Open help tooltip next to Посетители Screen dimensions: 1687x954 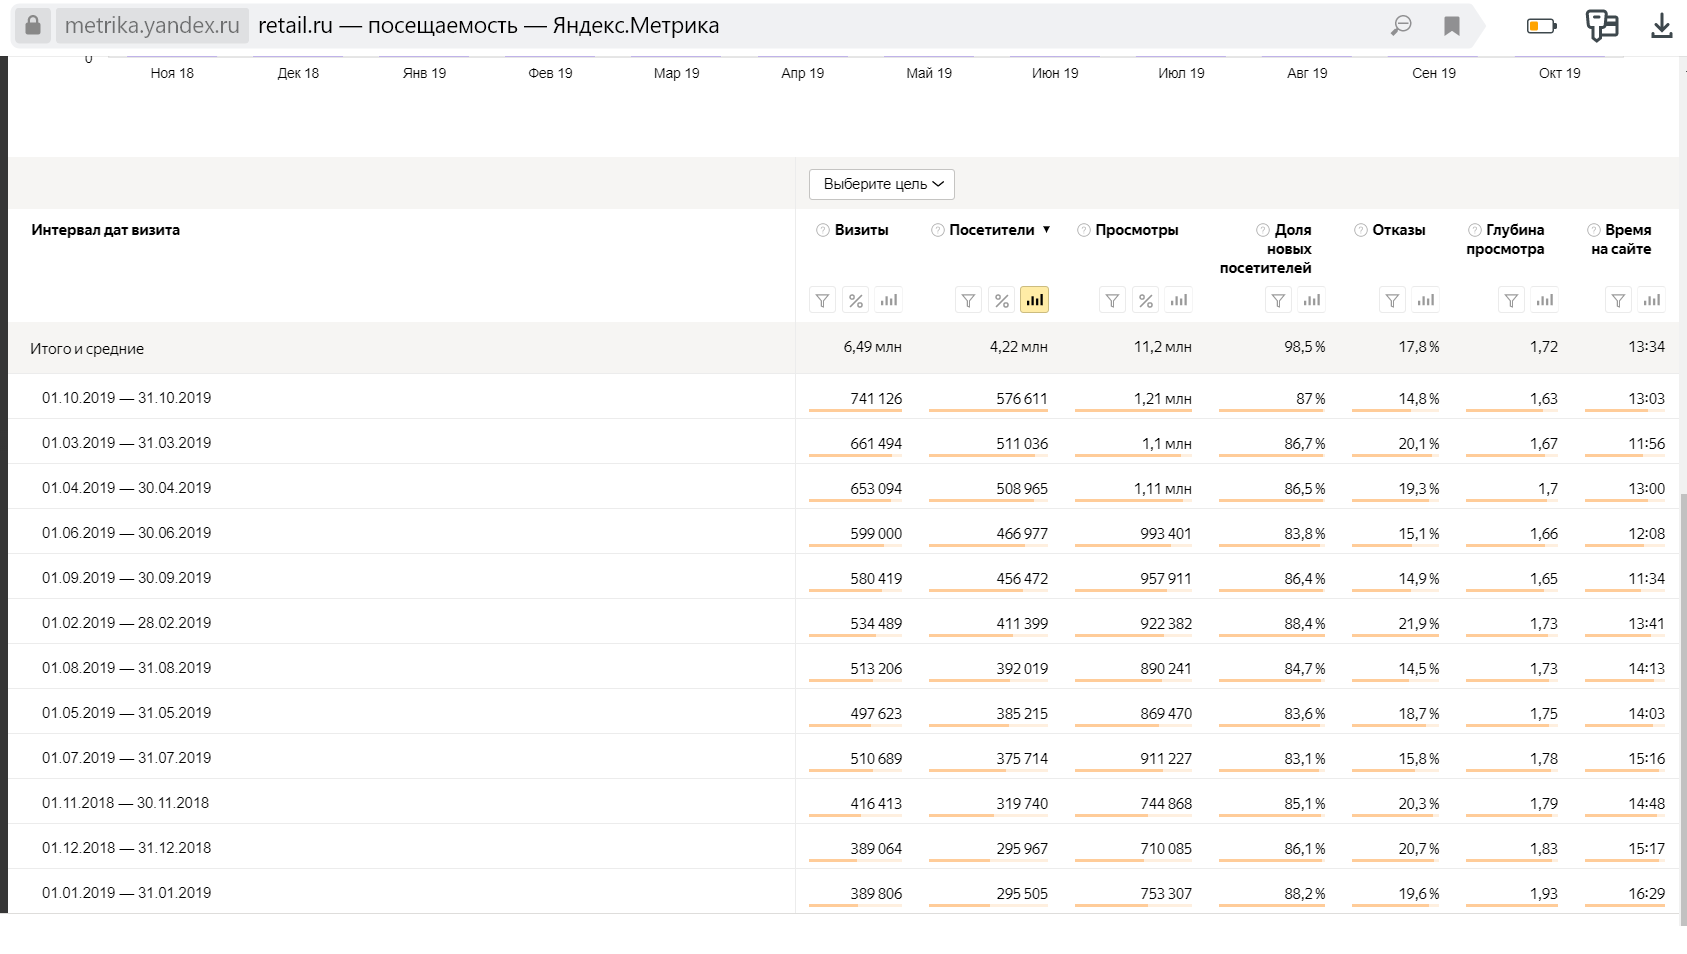pyautogui.click(x=938, y=230)
